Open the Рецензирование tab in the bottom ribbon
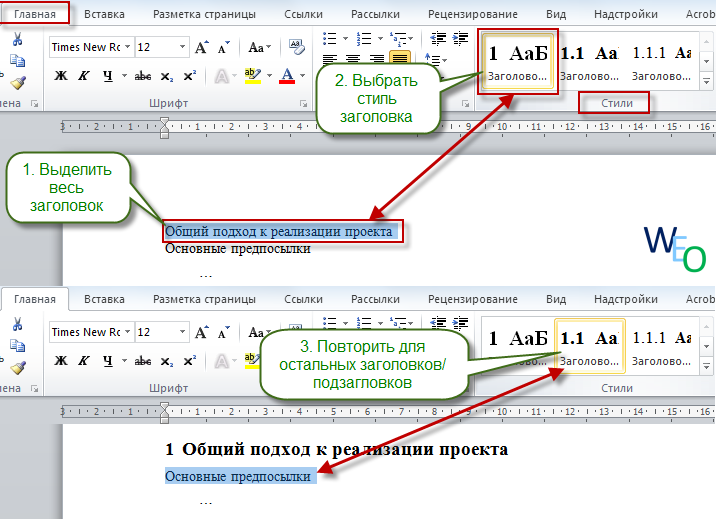Image resolution: width=716 pixels, height=519 pixels. [473, 299]
